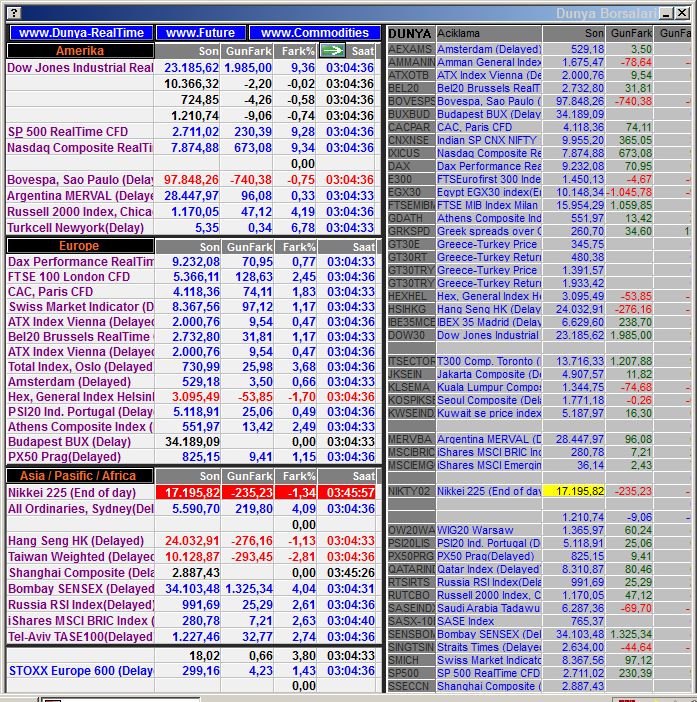Open the www.Commodities link

315,33
